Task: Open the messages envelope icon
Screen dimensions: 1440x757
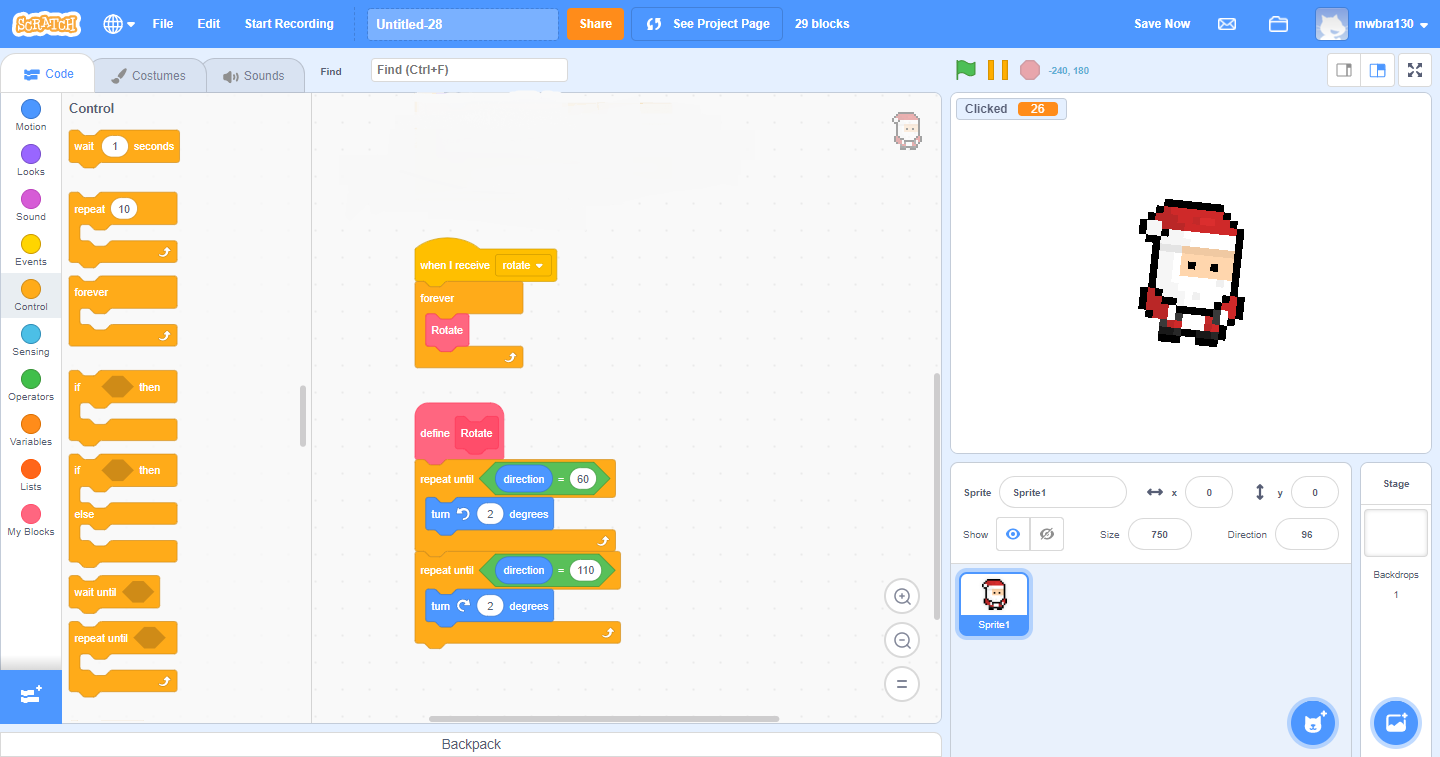Action: [1227, 24]
